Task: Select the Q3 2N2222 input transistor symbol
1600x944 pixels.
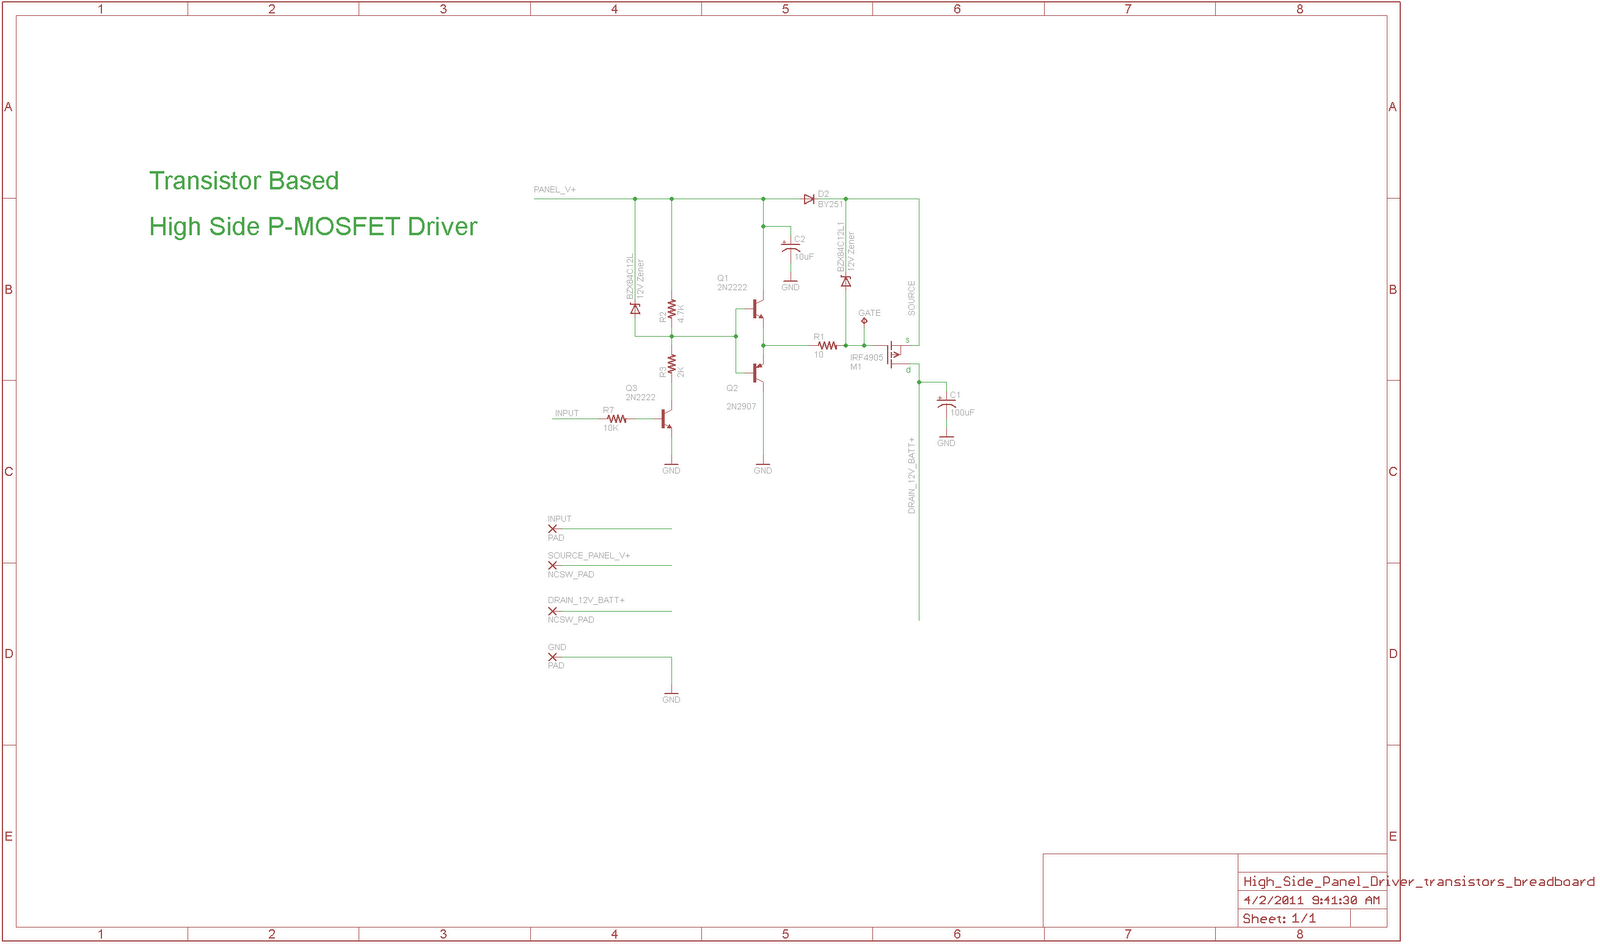Action: [665, 420]
